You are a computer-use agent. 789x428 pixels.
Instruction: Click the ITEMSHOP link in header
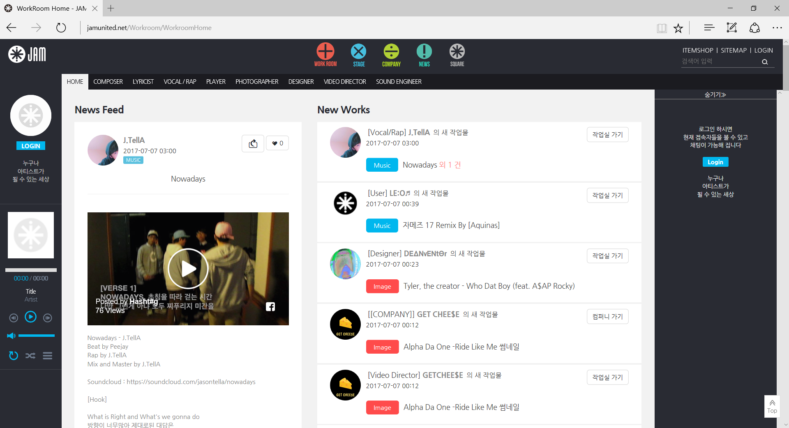pyautogui.click(x=697, y=49)
